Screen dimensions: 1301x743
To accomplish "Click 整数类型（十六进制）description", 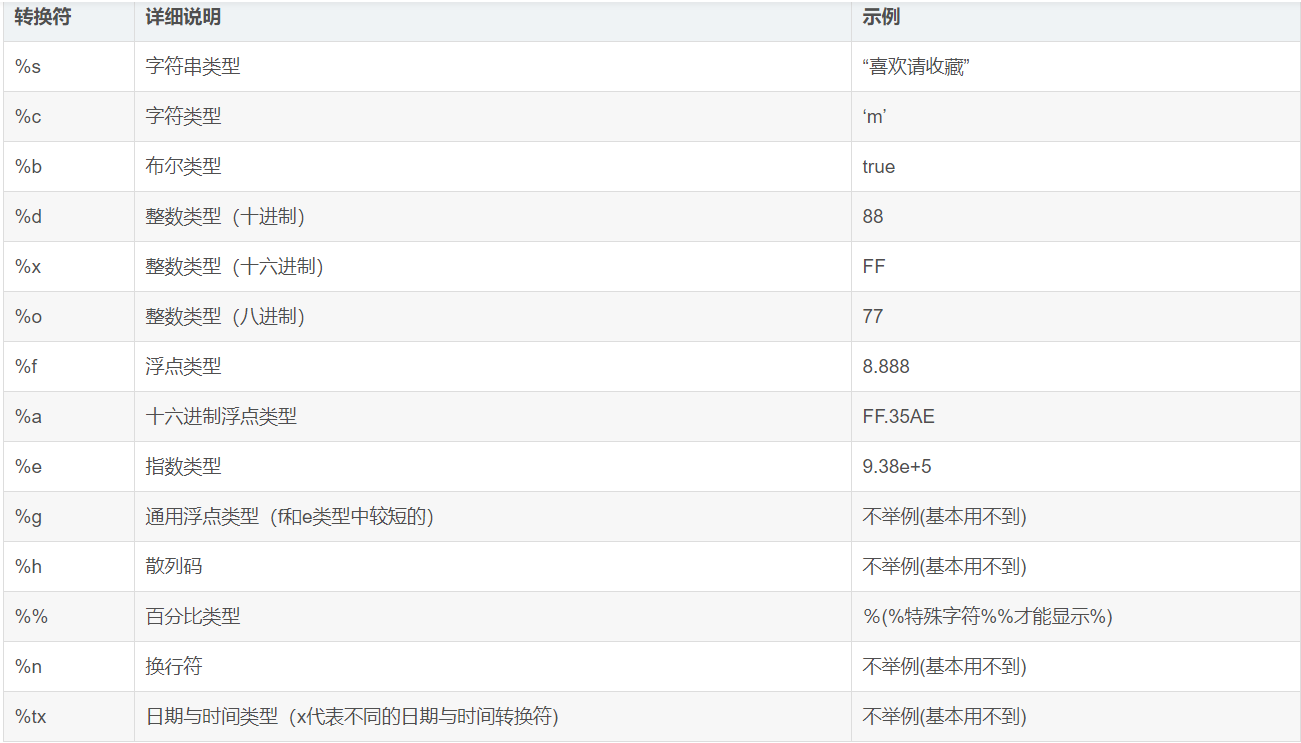I will (235, 267).
